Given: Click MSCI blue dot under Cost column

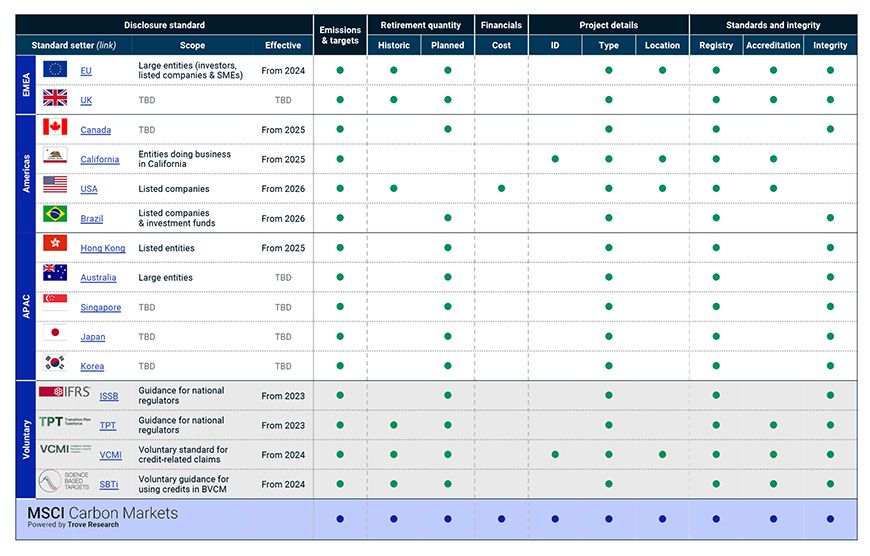Looking at the screenshot, I should click(501, 519).
